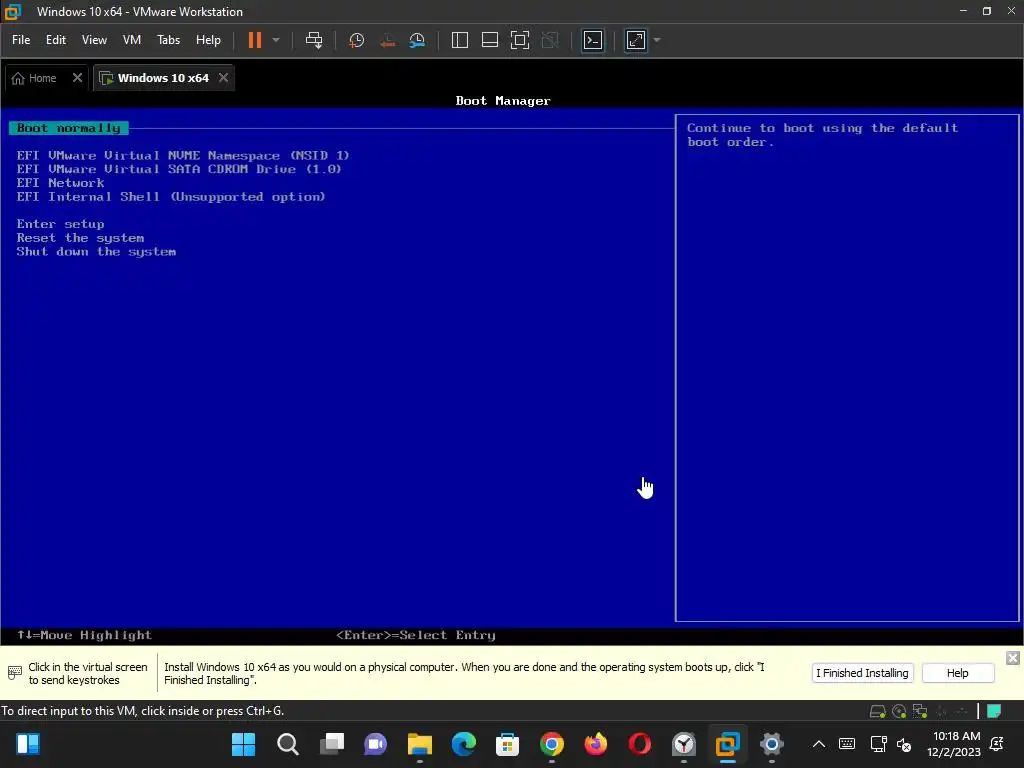The image size is (1024, 768).
Task: Revert the VM to its previous snapshot
Action: point(387,40)
